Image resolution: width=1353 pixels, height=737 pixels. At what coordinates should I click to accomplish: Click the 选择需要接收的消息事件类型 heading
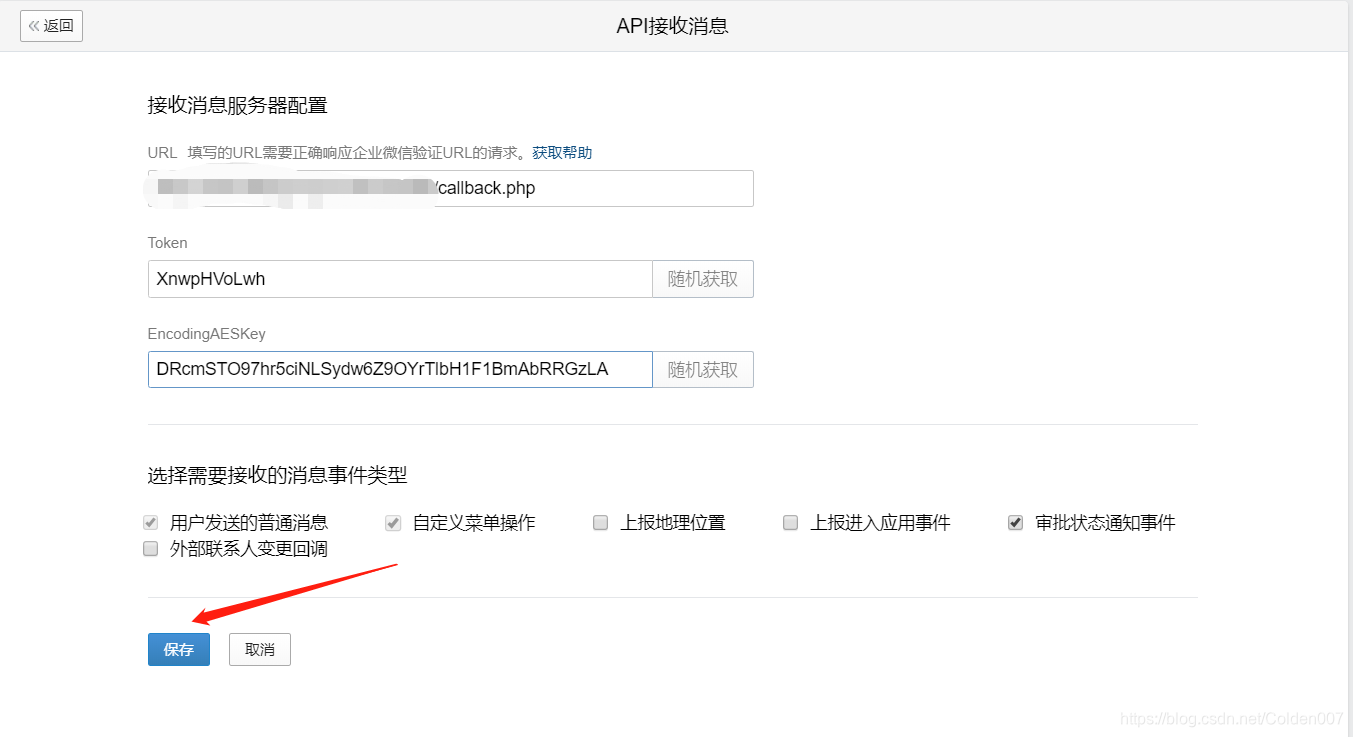[x=276, y=476]
